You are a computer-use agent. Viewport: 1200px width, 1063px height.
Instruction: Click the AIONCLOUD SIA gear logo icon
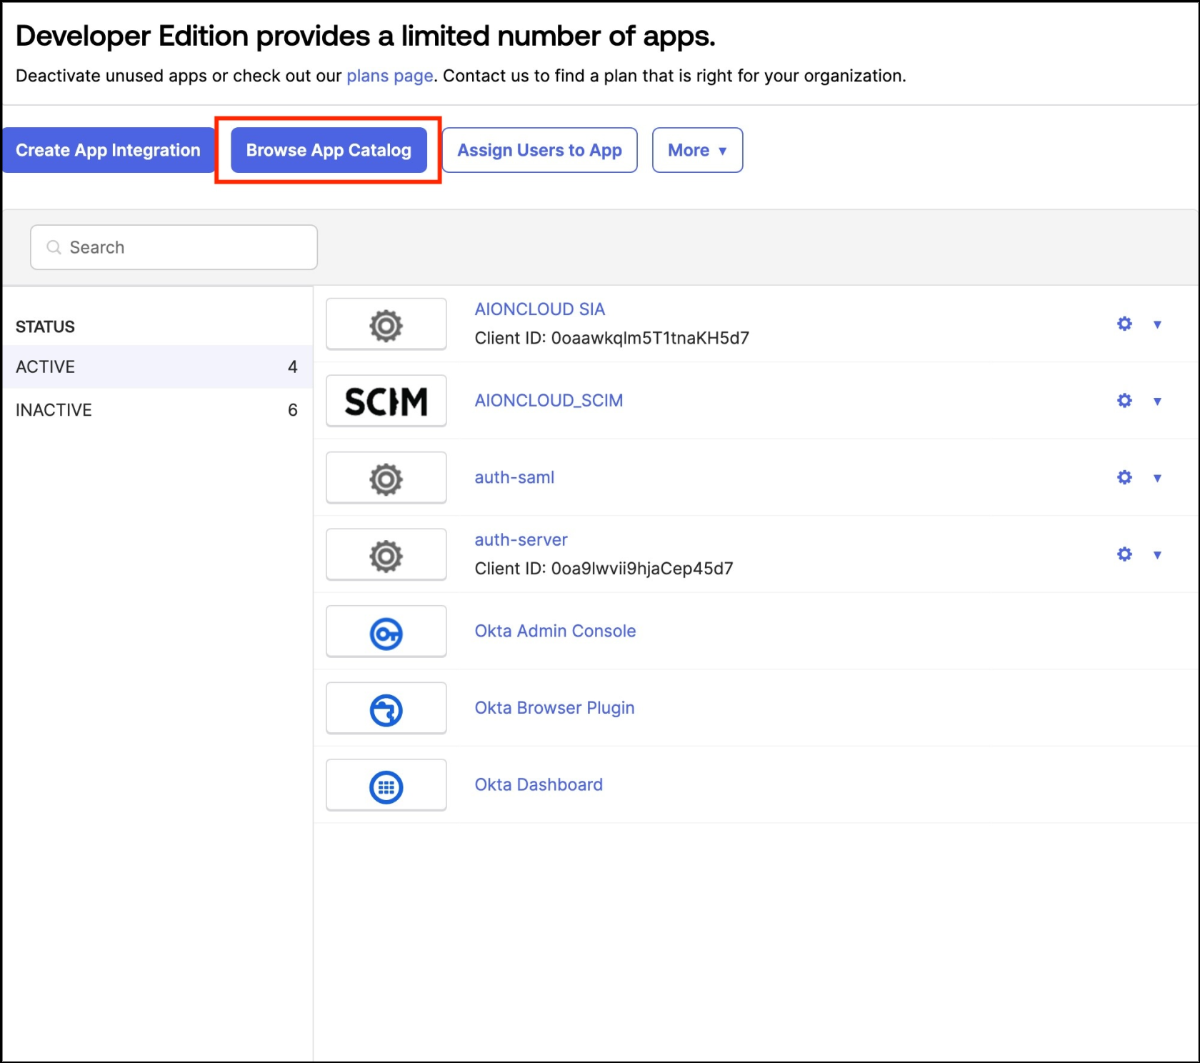click(x=386, y=325)
